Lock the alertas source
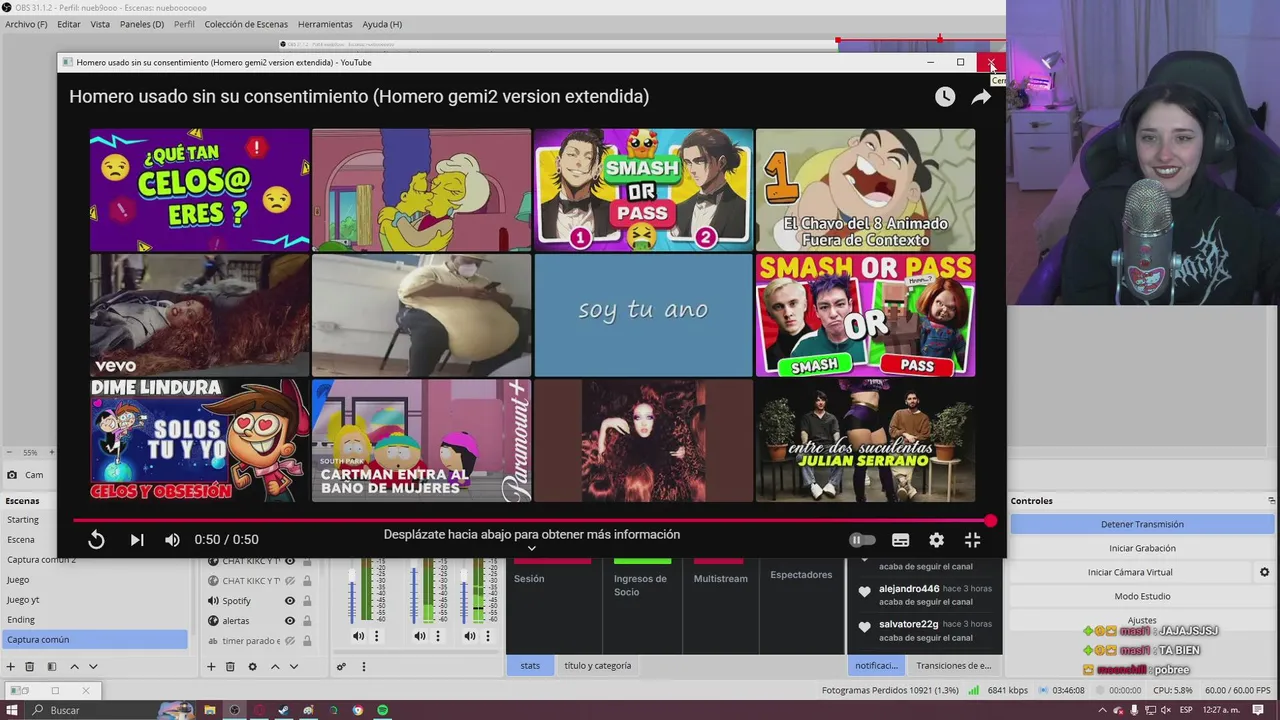This screenshot has width=1280, height=720. 307,621
